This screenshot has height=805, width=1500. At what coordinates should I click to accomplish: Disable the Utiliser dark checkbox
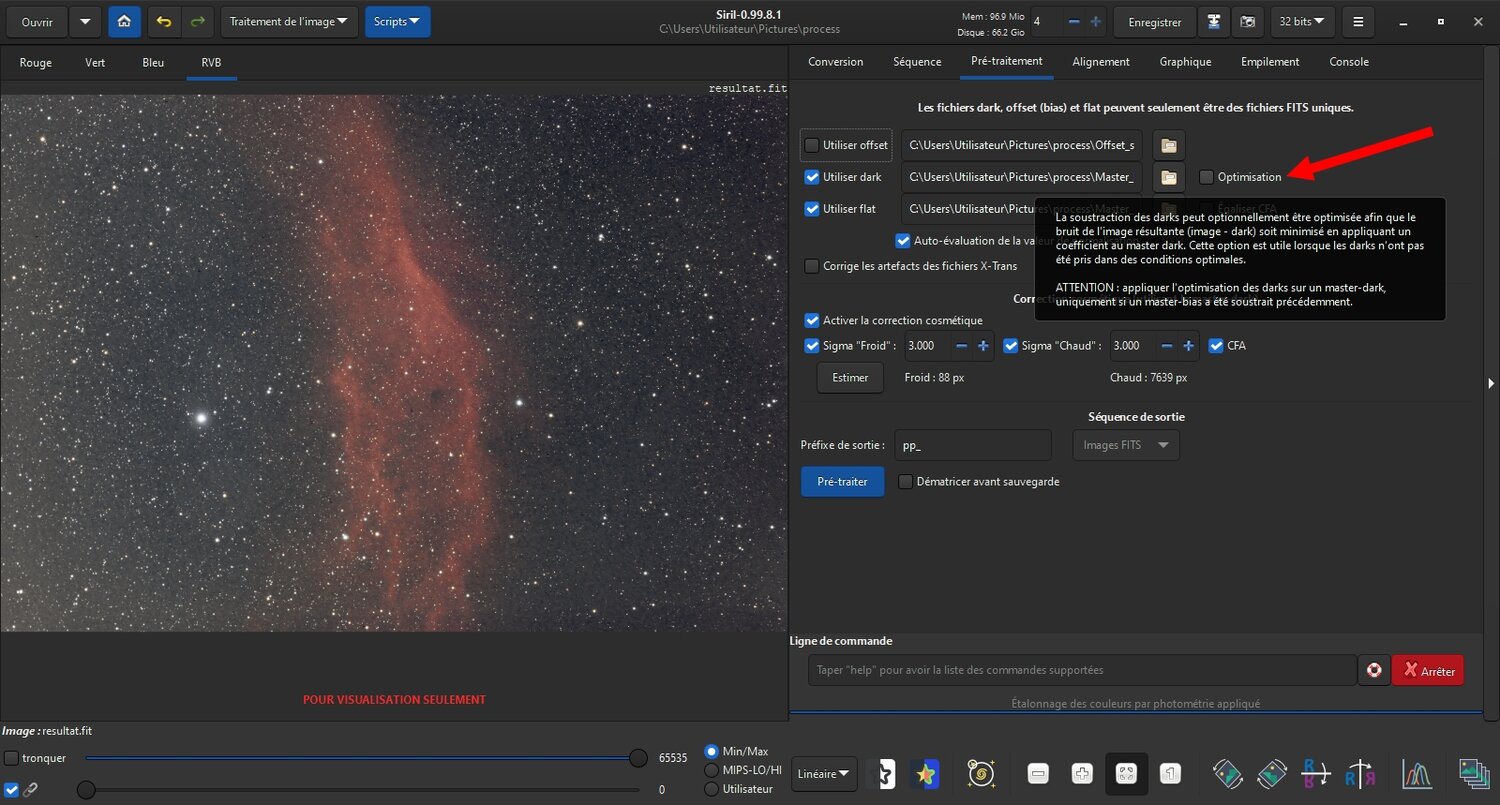(x=811, y=177)
